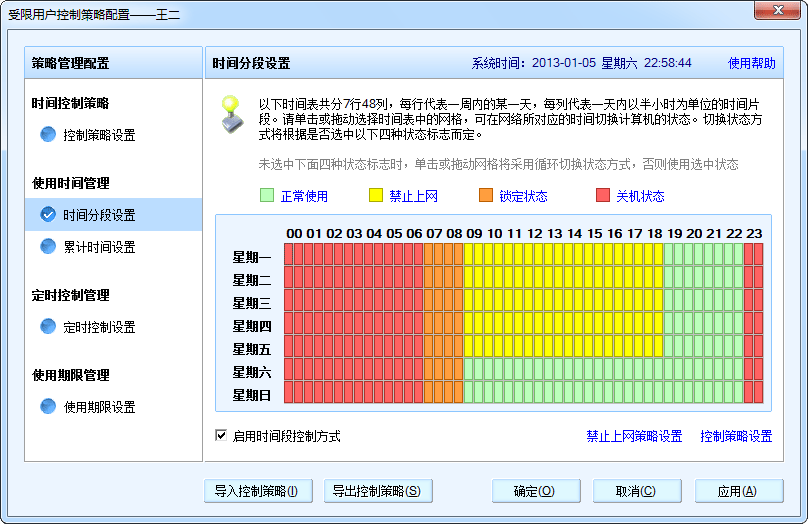Click the 星期六 row label
The width and height of the screenshot is (808, 524).
[251, 372]
